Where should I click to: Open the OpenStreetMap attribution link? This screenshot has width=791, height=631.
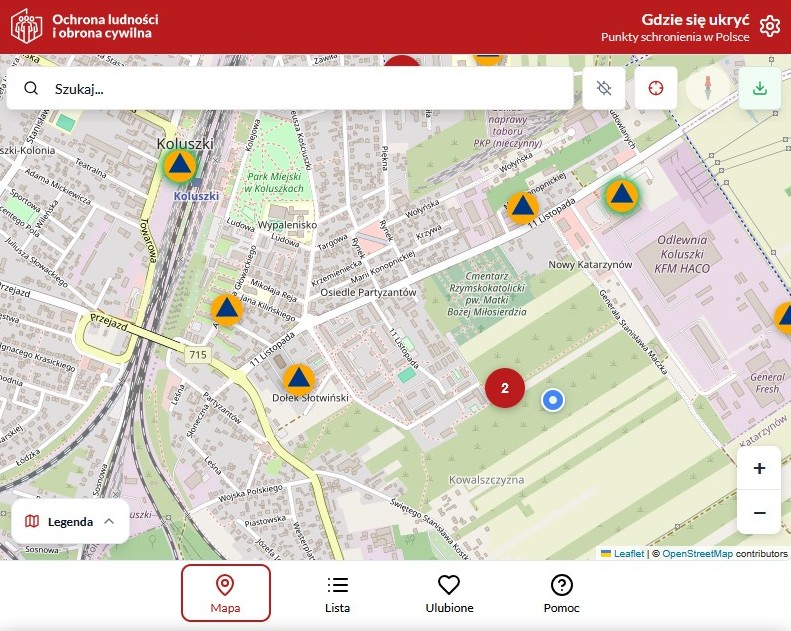697,553
